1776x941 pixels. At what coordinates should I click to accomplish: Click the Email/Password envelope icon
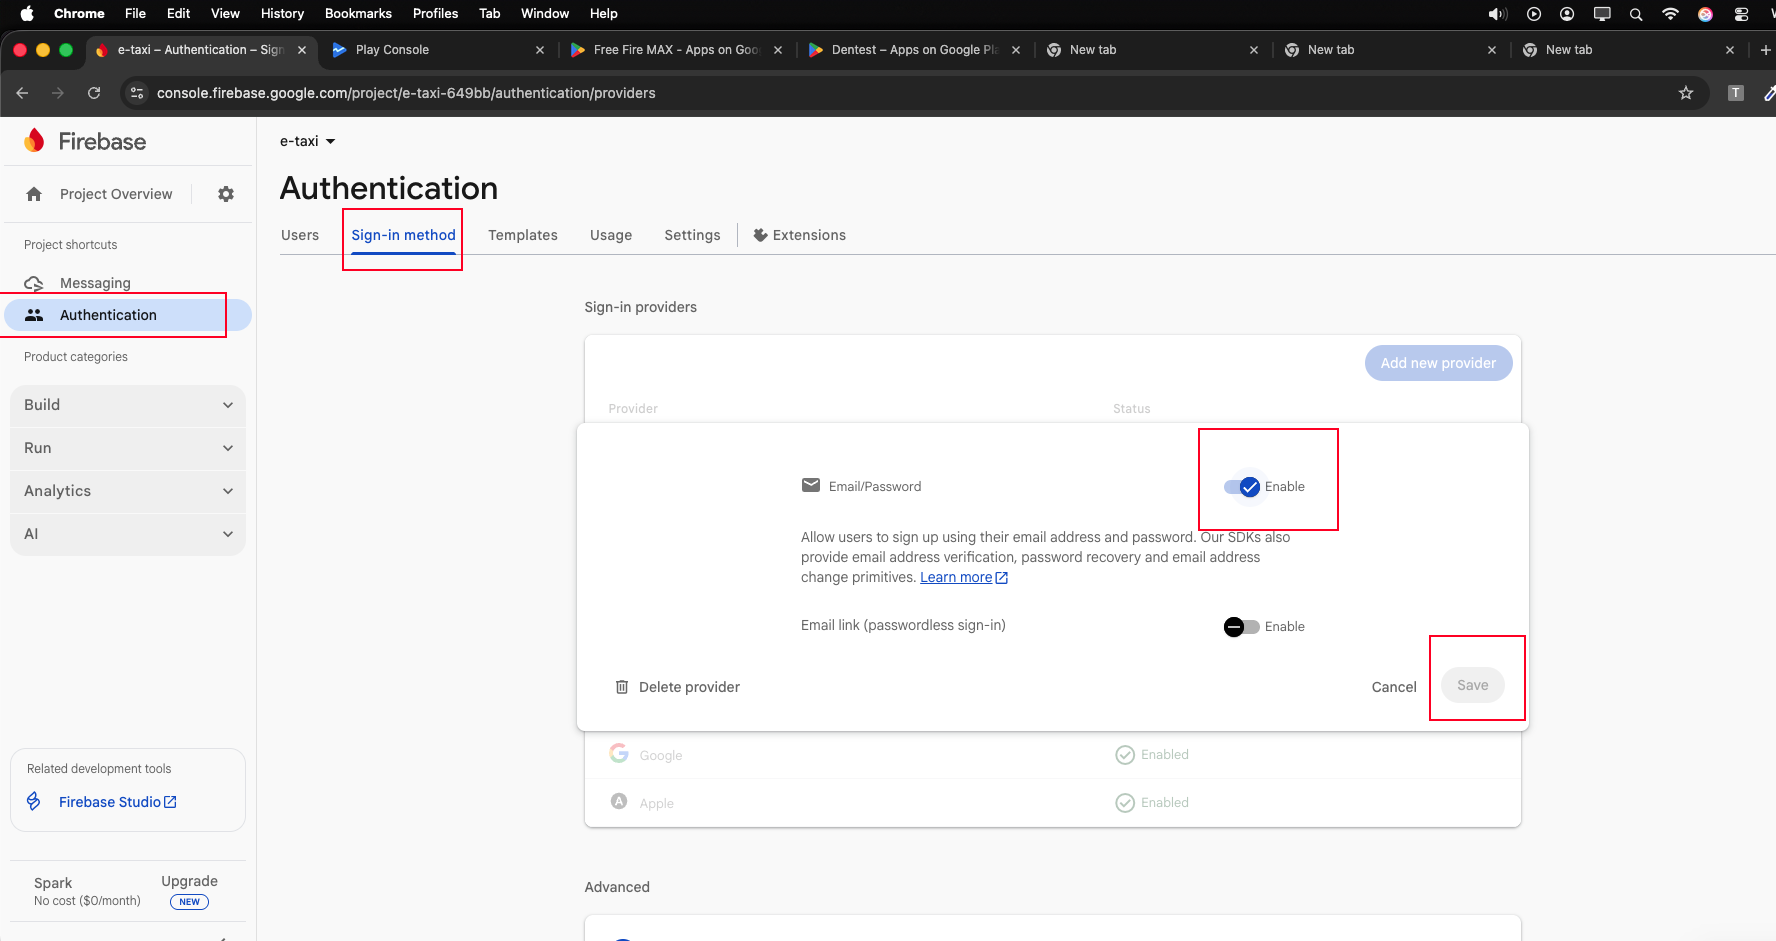pos(811,486)
